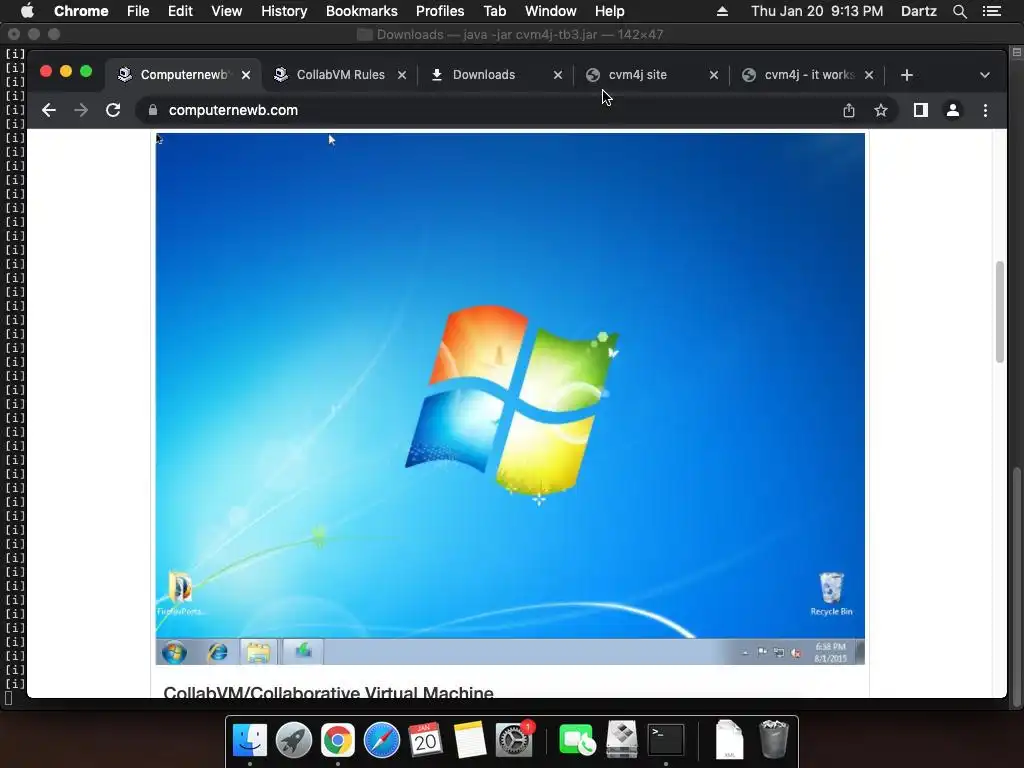
Task: Open Windows Explorer folder in VM taskbar
Action: 258,652
